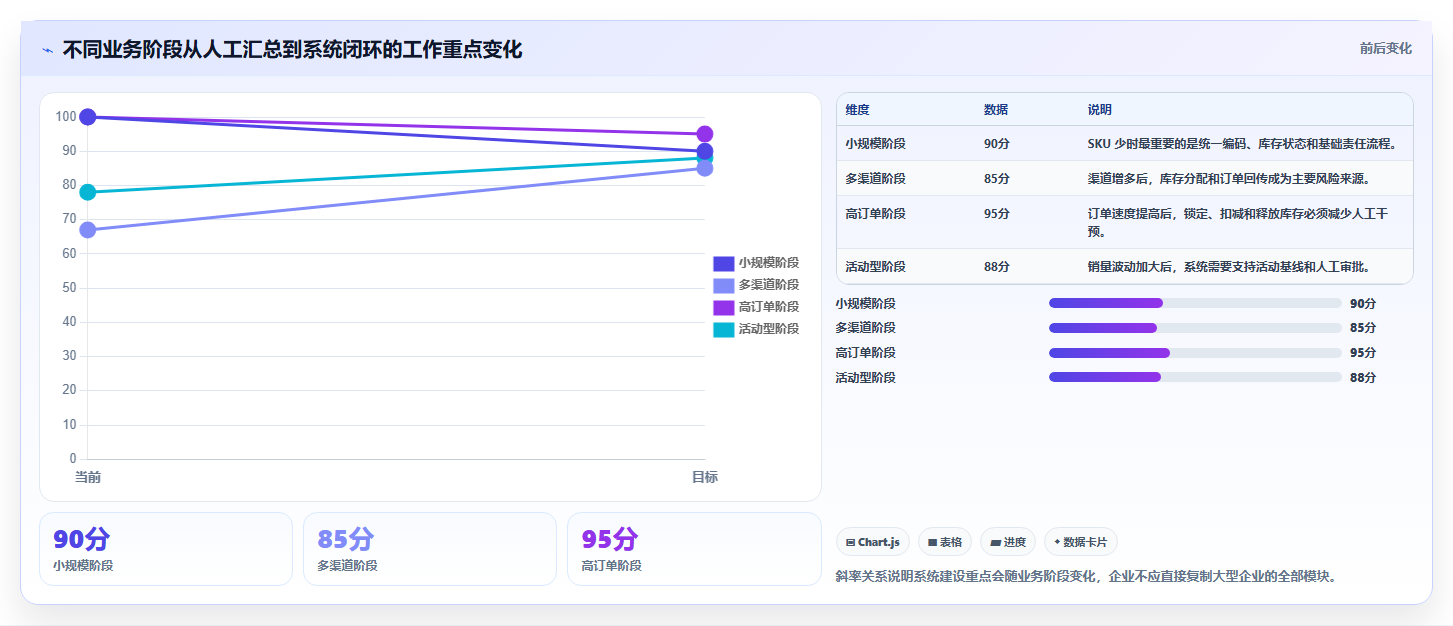The height and width of the screenshot is (626, 1453).
Task: Toggle 活动型阶段 legend swatch in chart
Action: click(724, 329)
